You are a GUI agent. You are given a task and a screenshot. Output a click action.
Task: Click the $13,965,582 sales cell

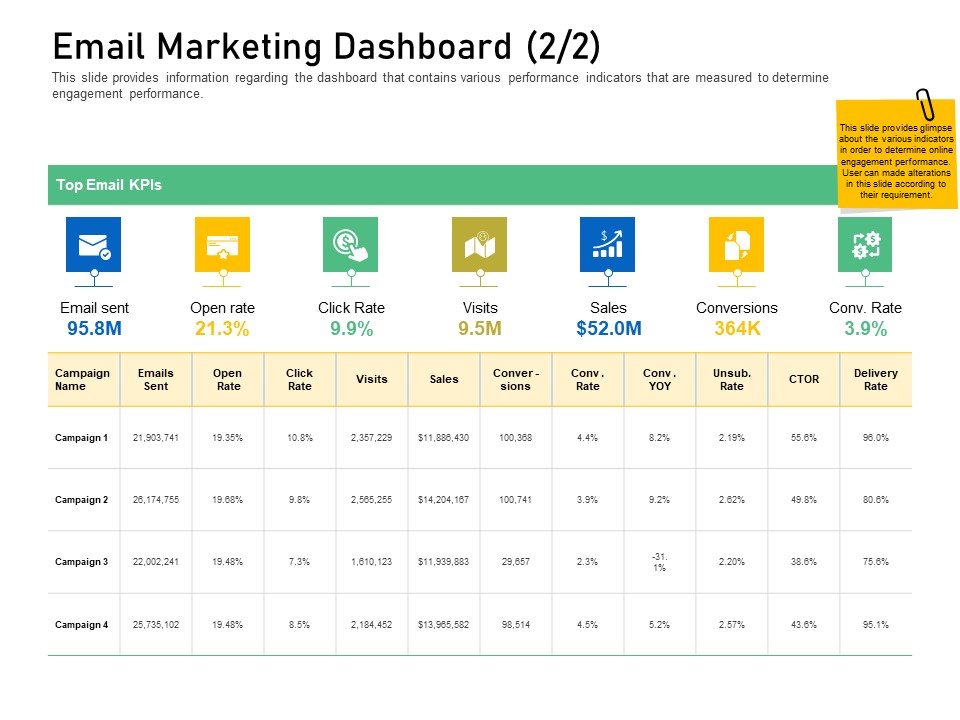443,624
